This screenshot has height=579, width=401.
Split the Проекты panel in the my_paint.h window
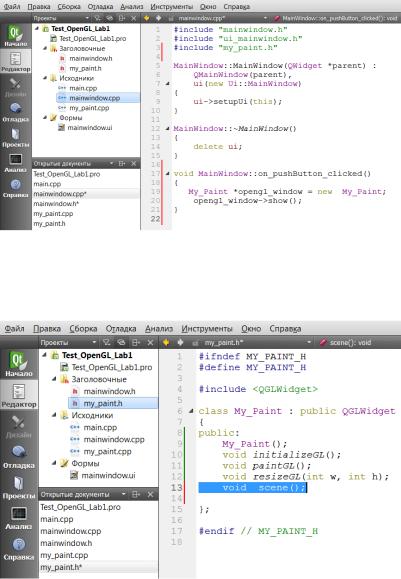click(x=136, y=343)
